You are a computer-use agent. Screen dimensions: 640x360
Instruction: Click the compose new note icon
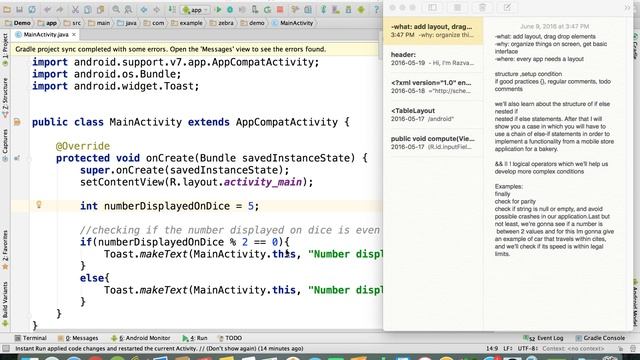click(507, 7)
